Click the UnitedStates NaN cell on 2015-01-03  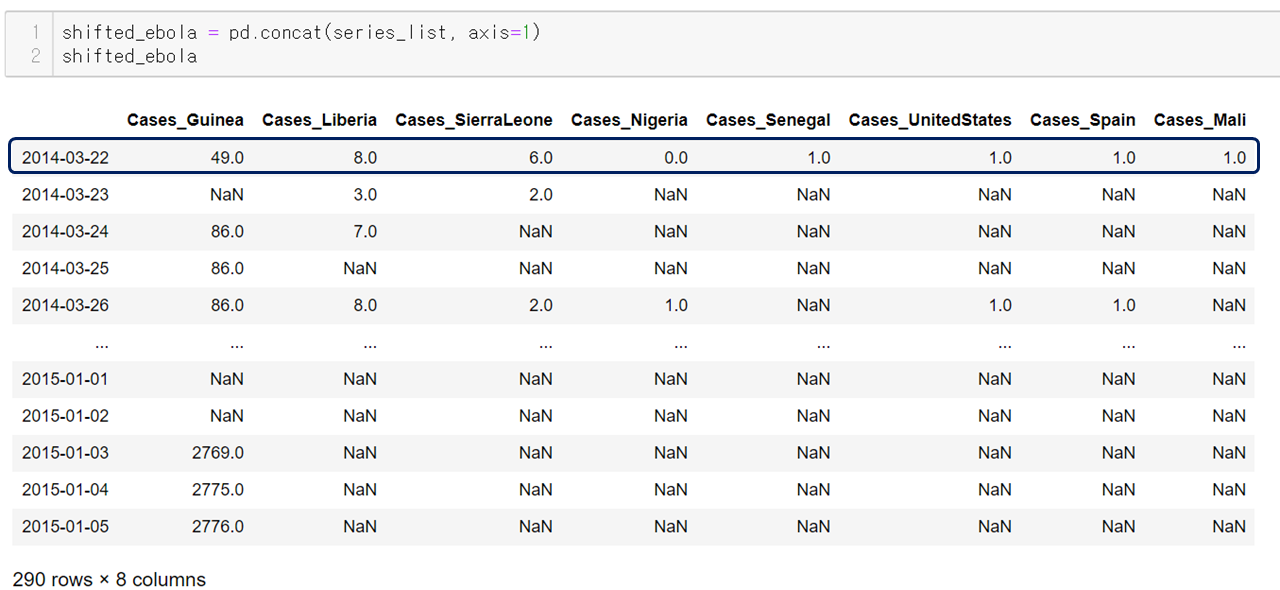click(x=994, y=453)
